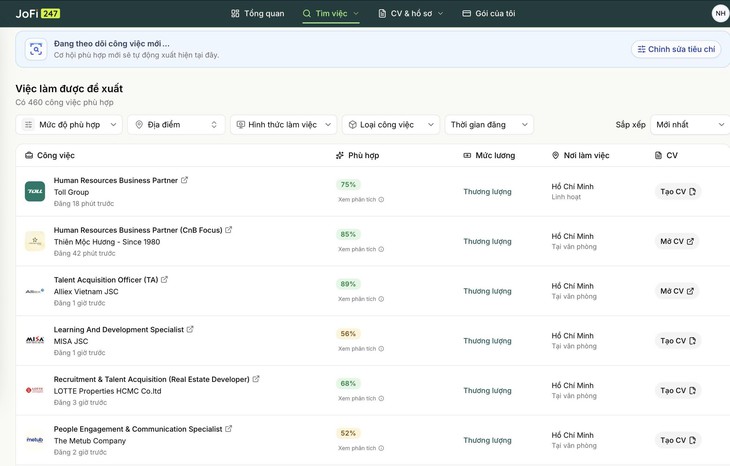Image resolution: width=730 pixels, height=466 pixels.
Task: Click Xem phân tích for 68% match
Action: [361, 398]
